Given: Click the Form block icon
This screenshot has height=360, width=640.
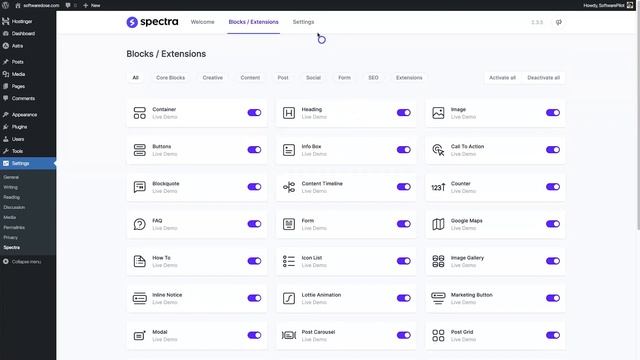Looking at the screenshot, I should click(289, 224).
